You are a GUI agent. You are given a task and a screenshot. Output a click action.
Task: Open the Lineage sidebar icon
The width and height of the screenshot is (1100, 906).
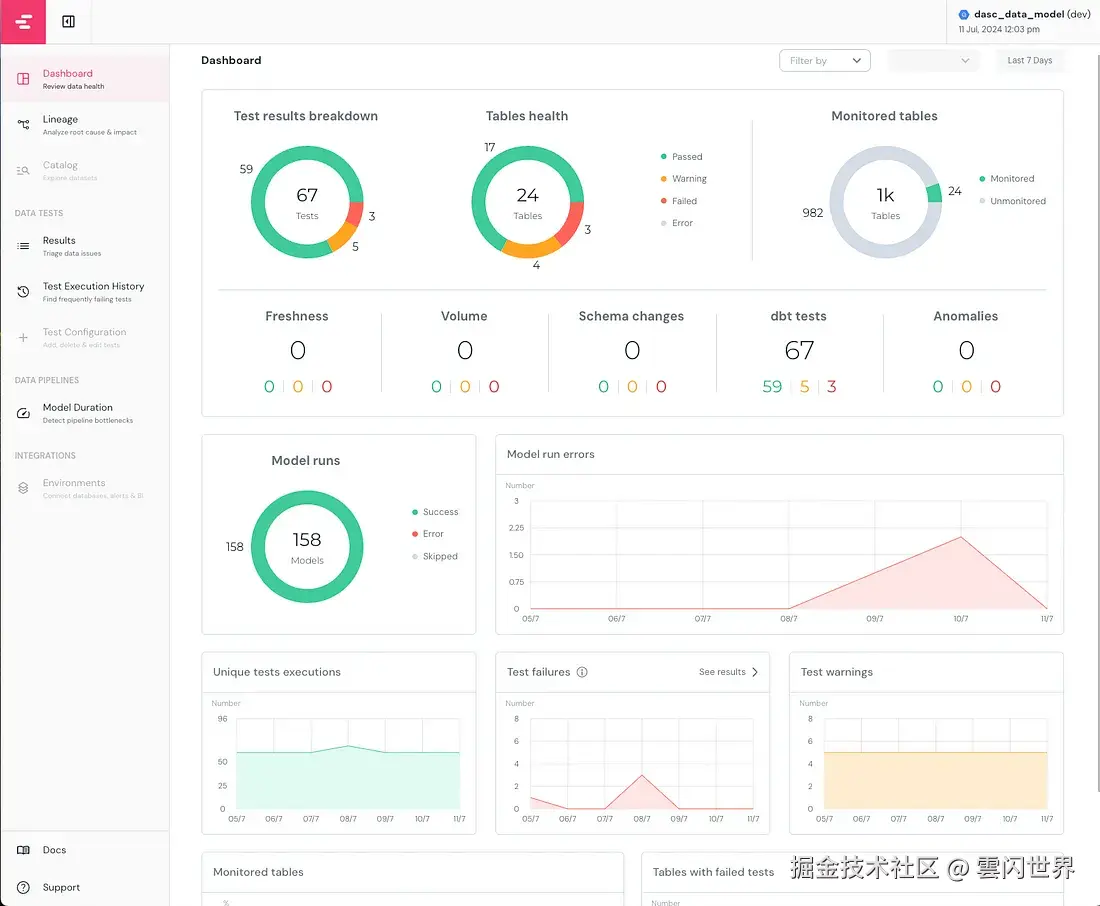pos(23,125)
